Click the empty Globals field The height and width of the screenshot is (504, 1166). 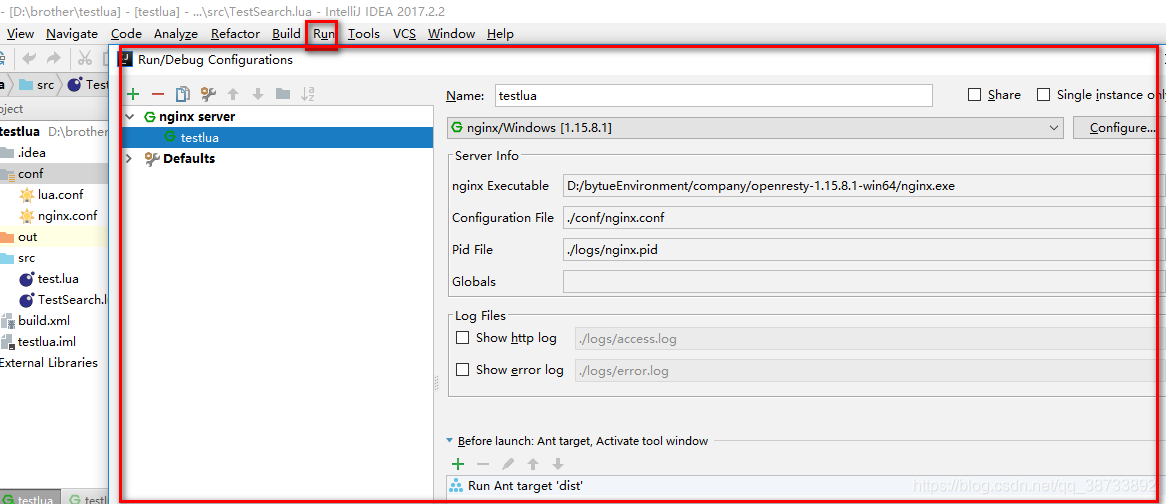coord(864,282)
